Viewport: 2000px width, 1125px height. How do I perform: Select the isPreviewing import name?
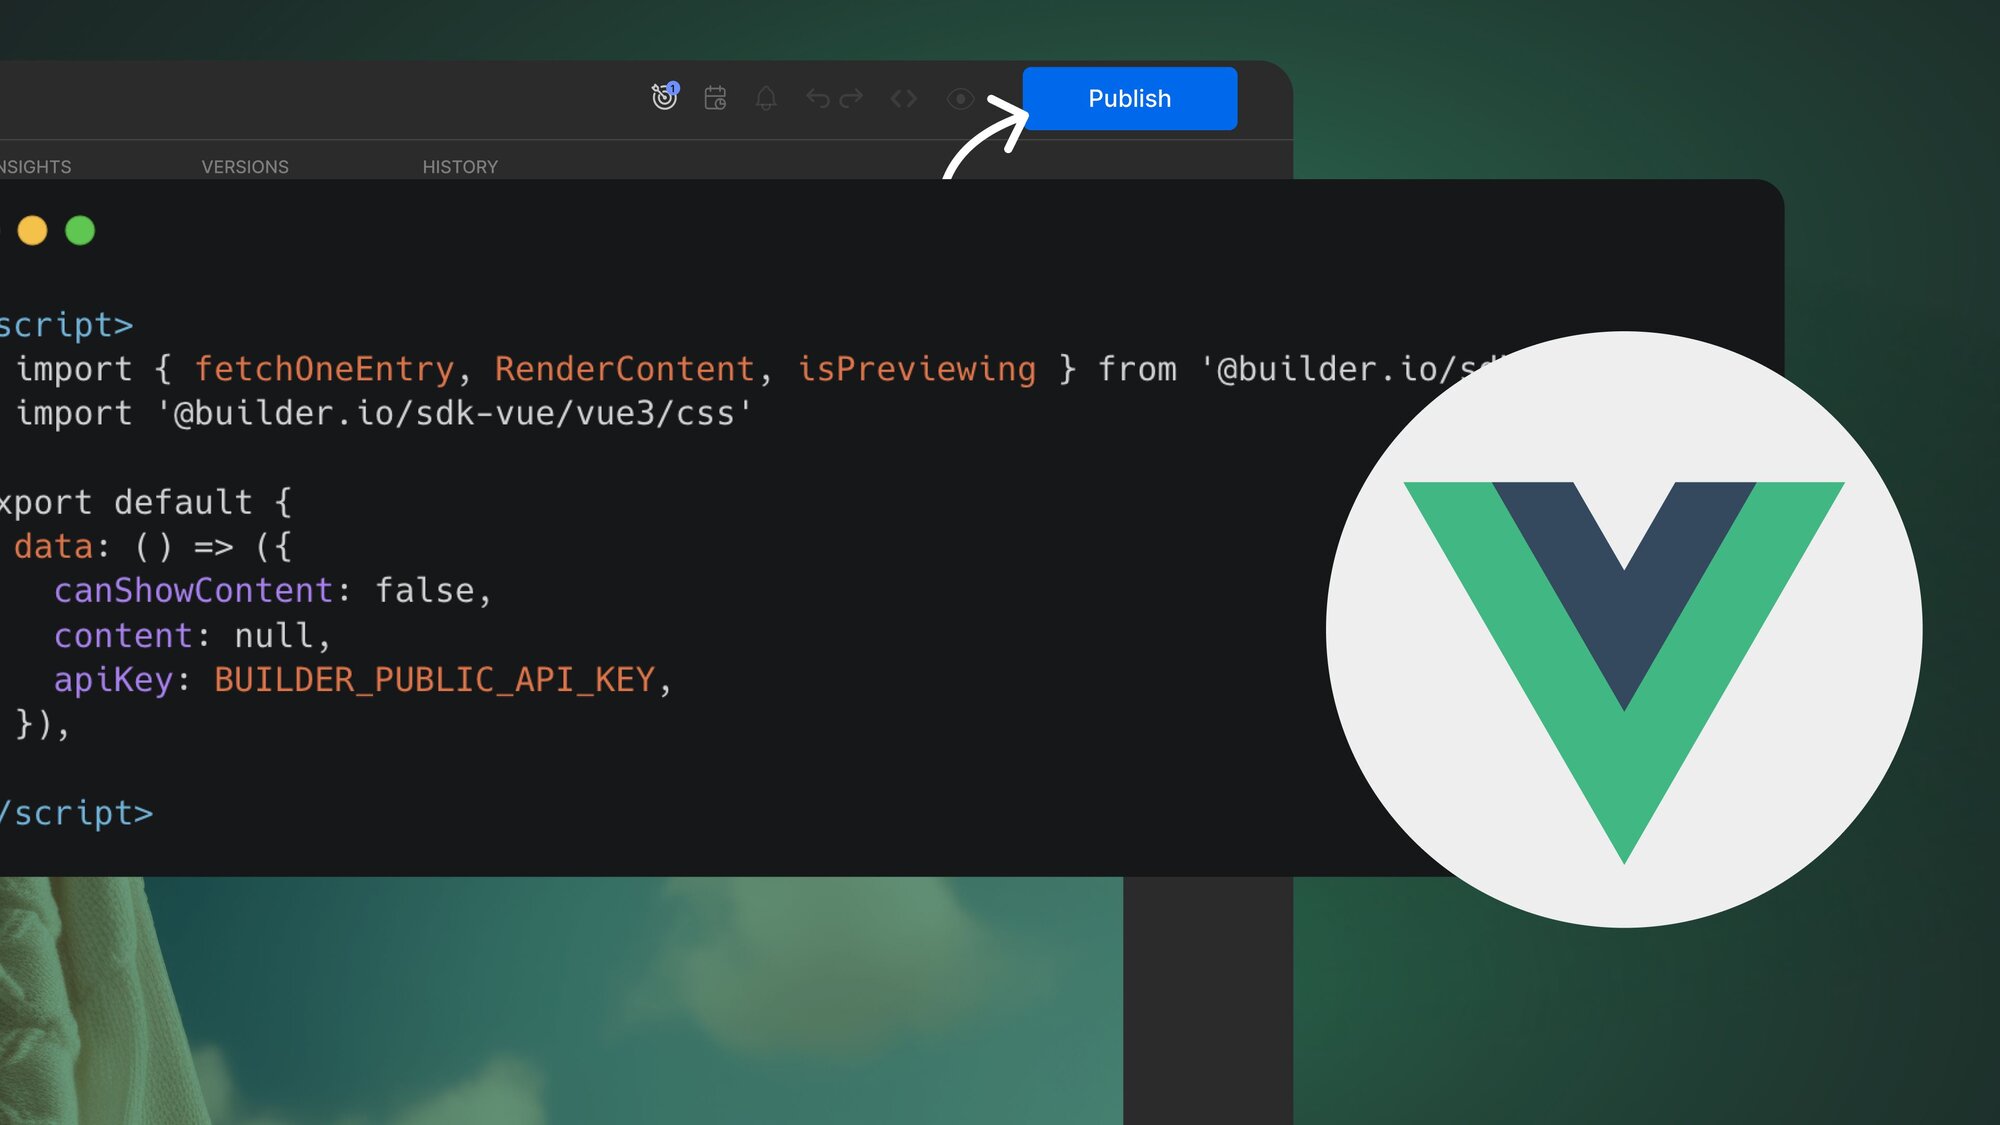916,369
